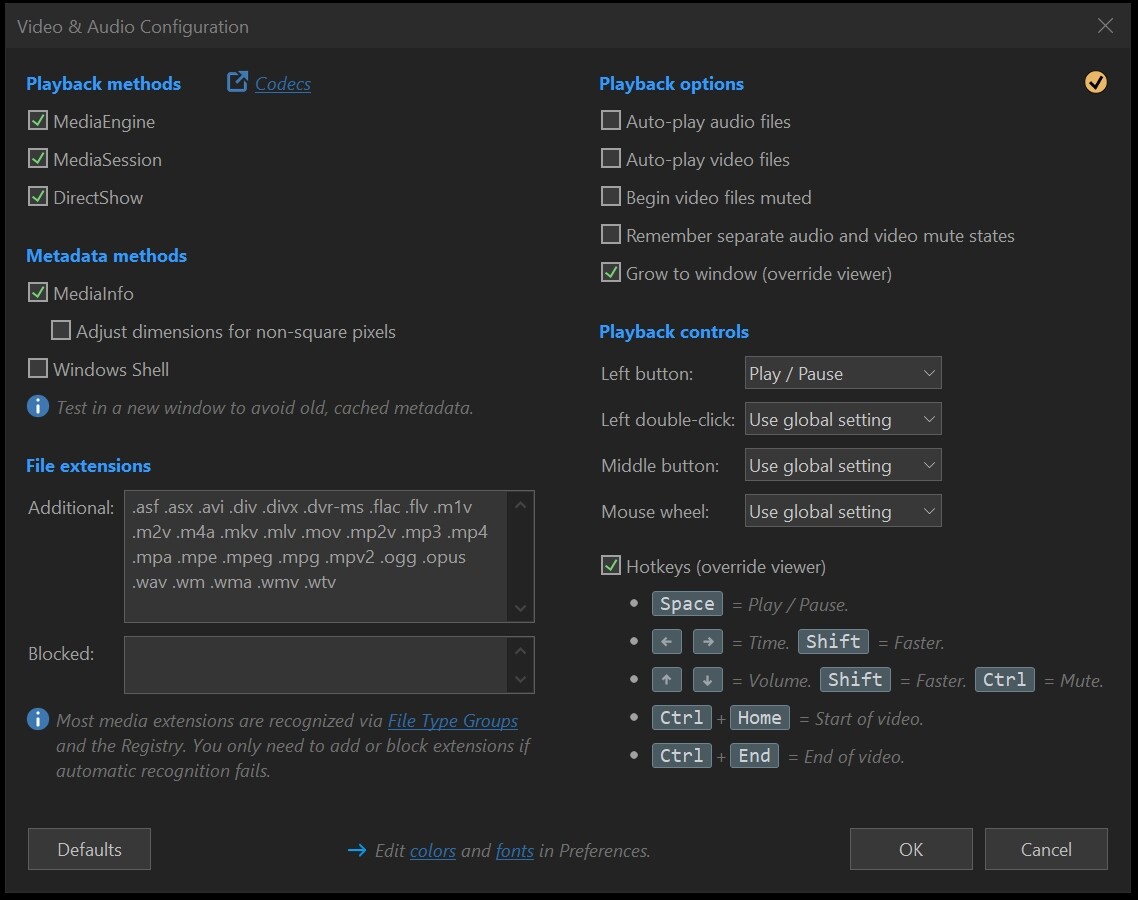Click the End key icon
Viewport: 1138px width, 900px height.
point(754,756)
